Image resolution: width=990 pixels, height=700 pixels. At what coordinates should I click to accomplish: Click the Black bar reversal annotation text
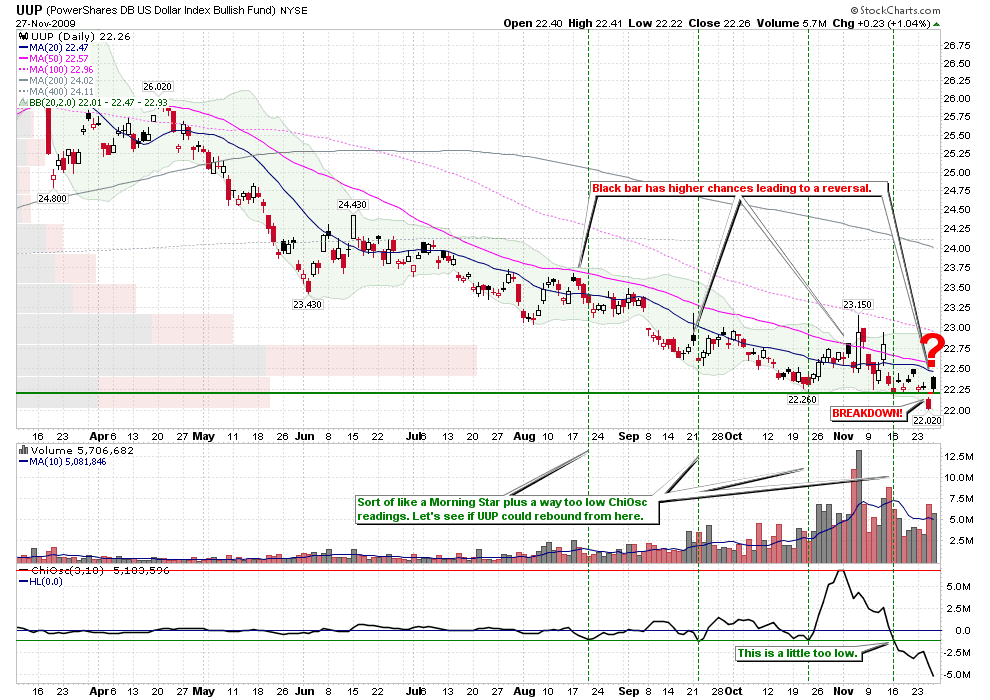tap(731, 188)
